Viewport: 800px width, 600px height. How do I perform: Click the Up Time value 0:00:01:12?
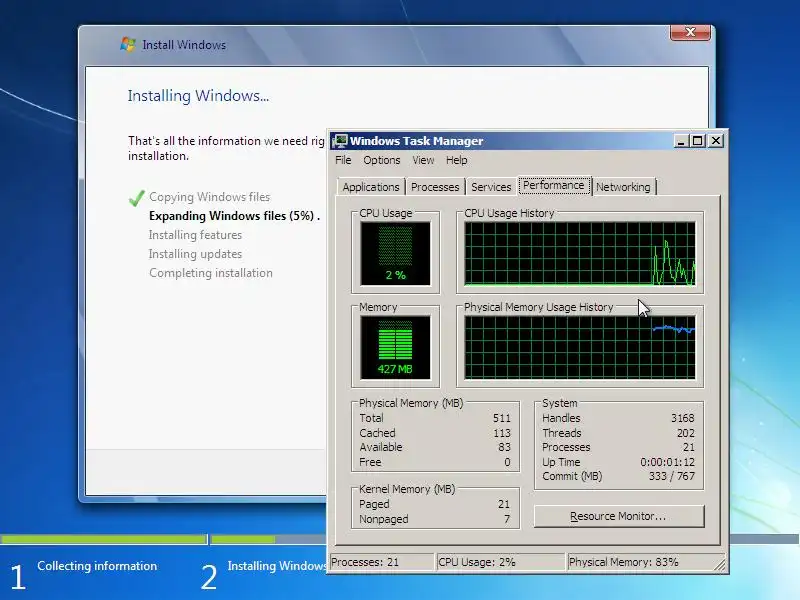tap(667, 462)
